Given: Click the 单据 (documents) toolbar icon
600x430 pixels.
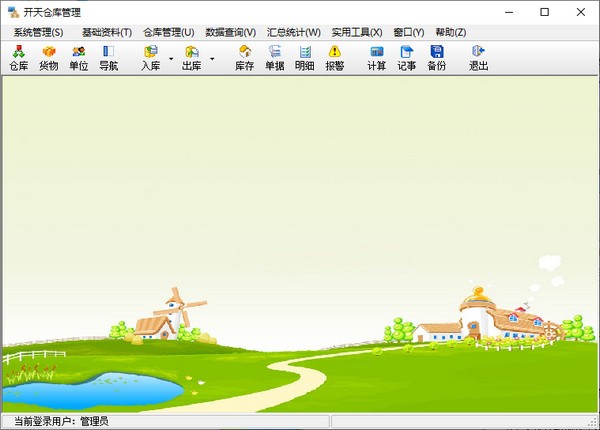Looking at the screenshot, I should click(274, 58).
